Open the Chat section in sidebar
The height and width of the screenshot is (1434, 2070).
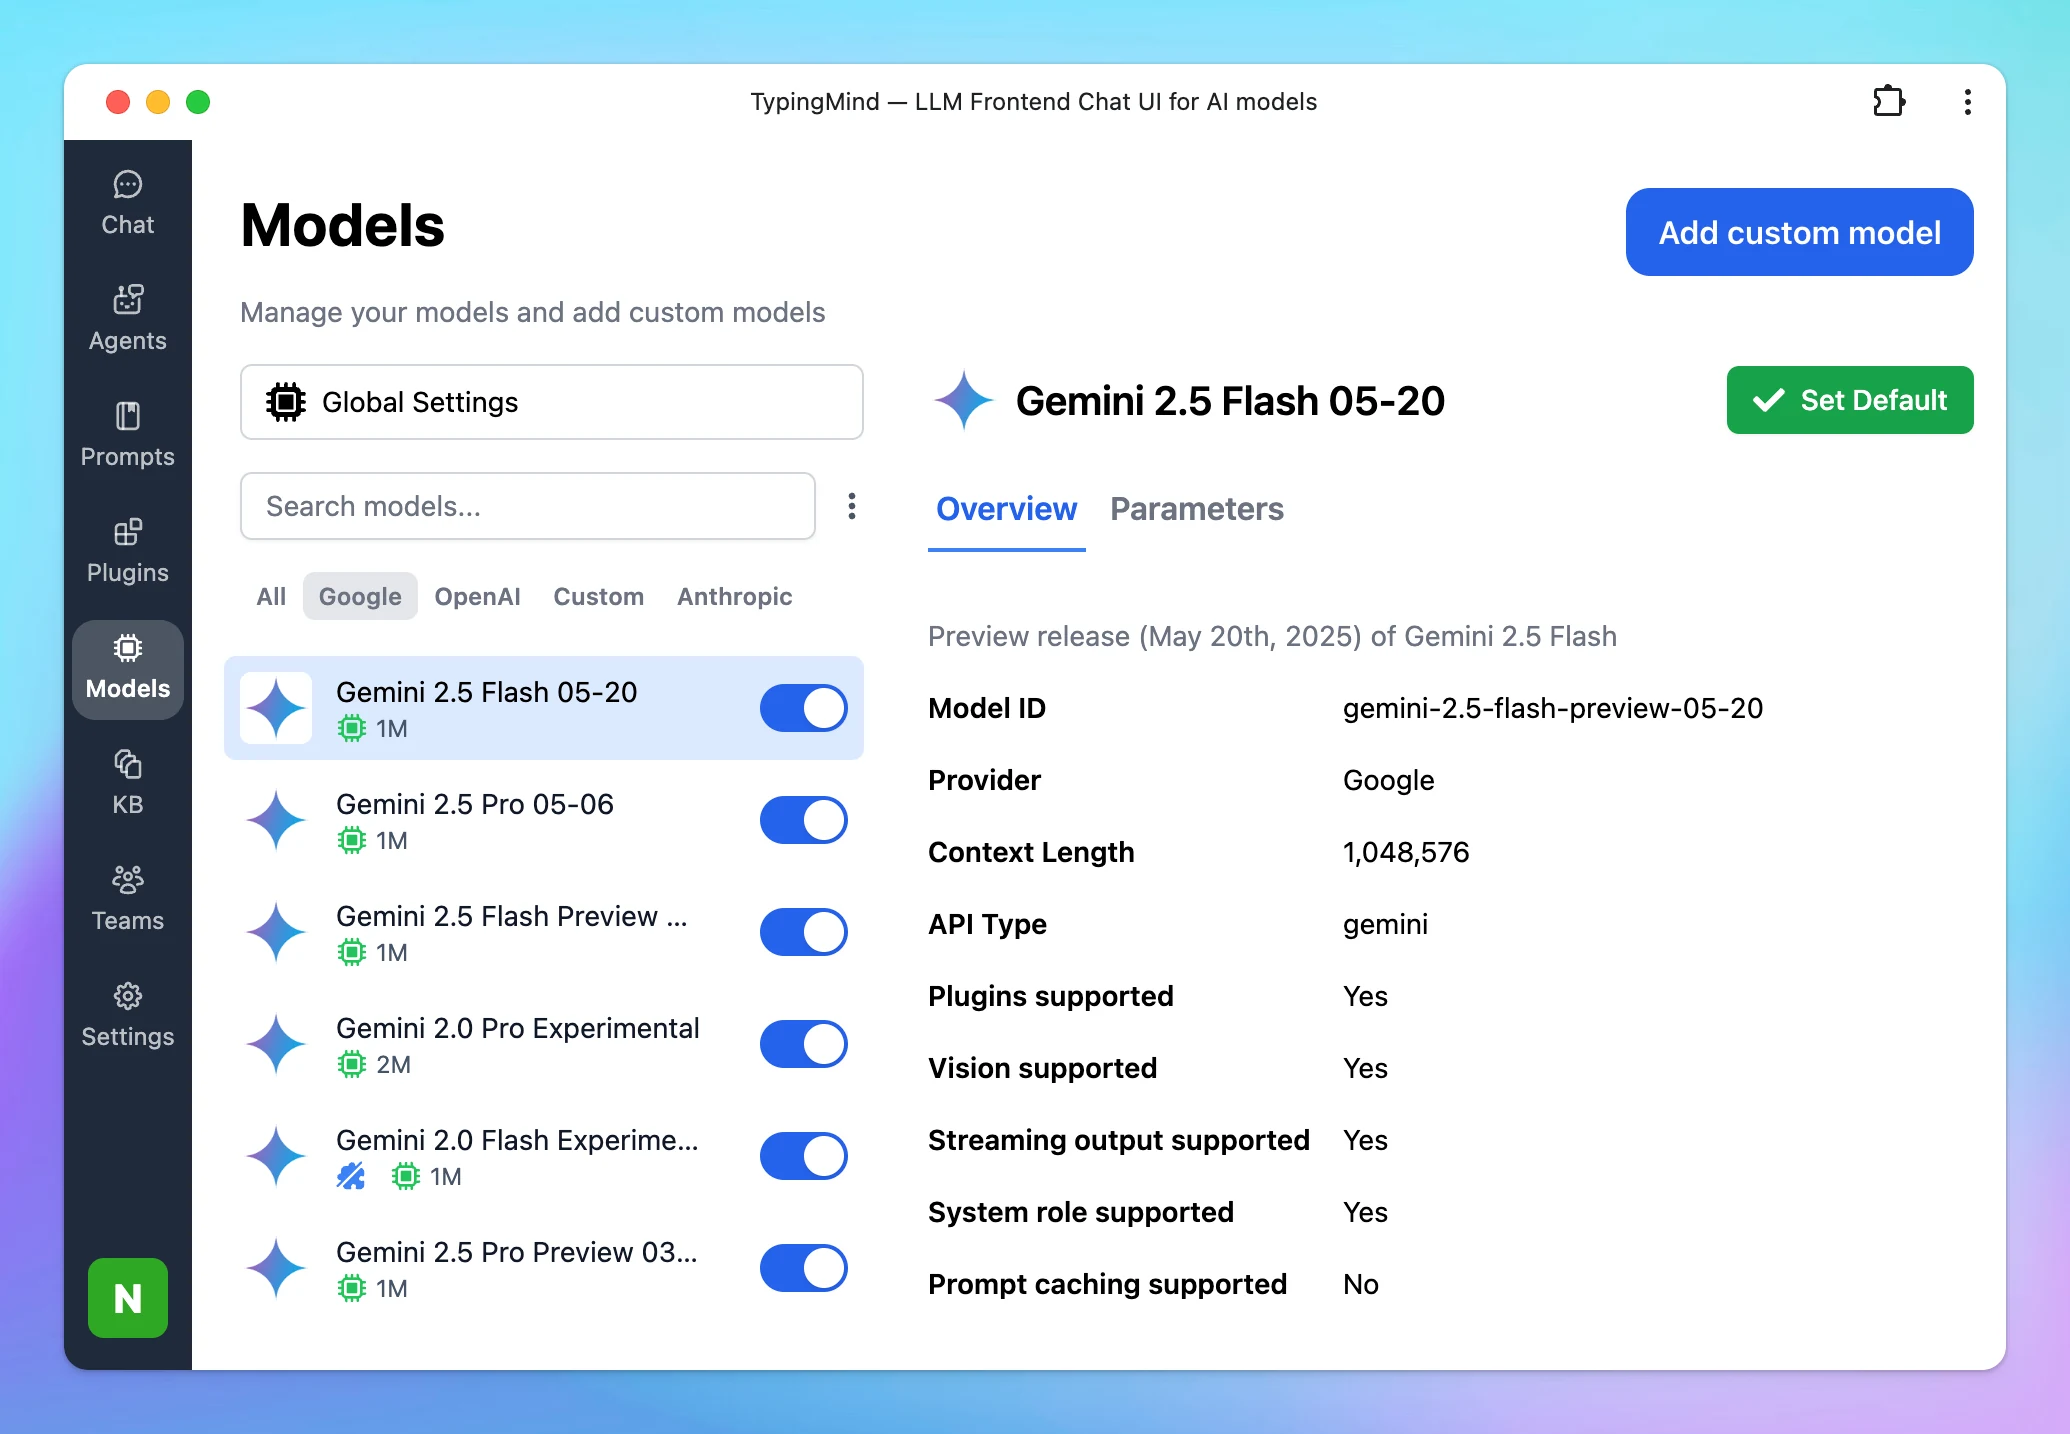point(127,203)
